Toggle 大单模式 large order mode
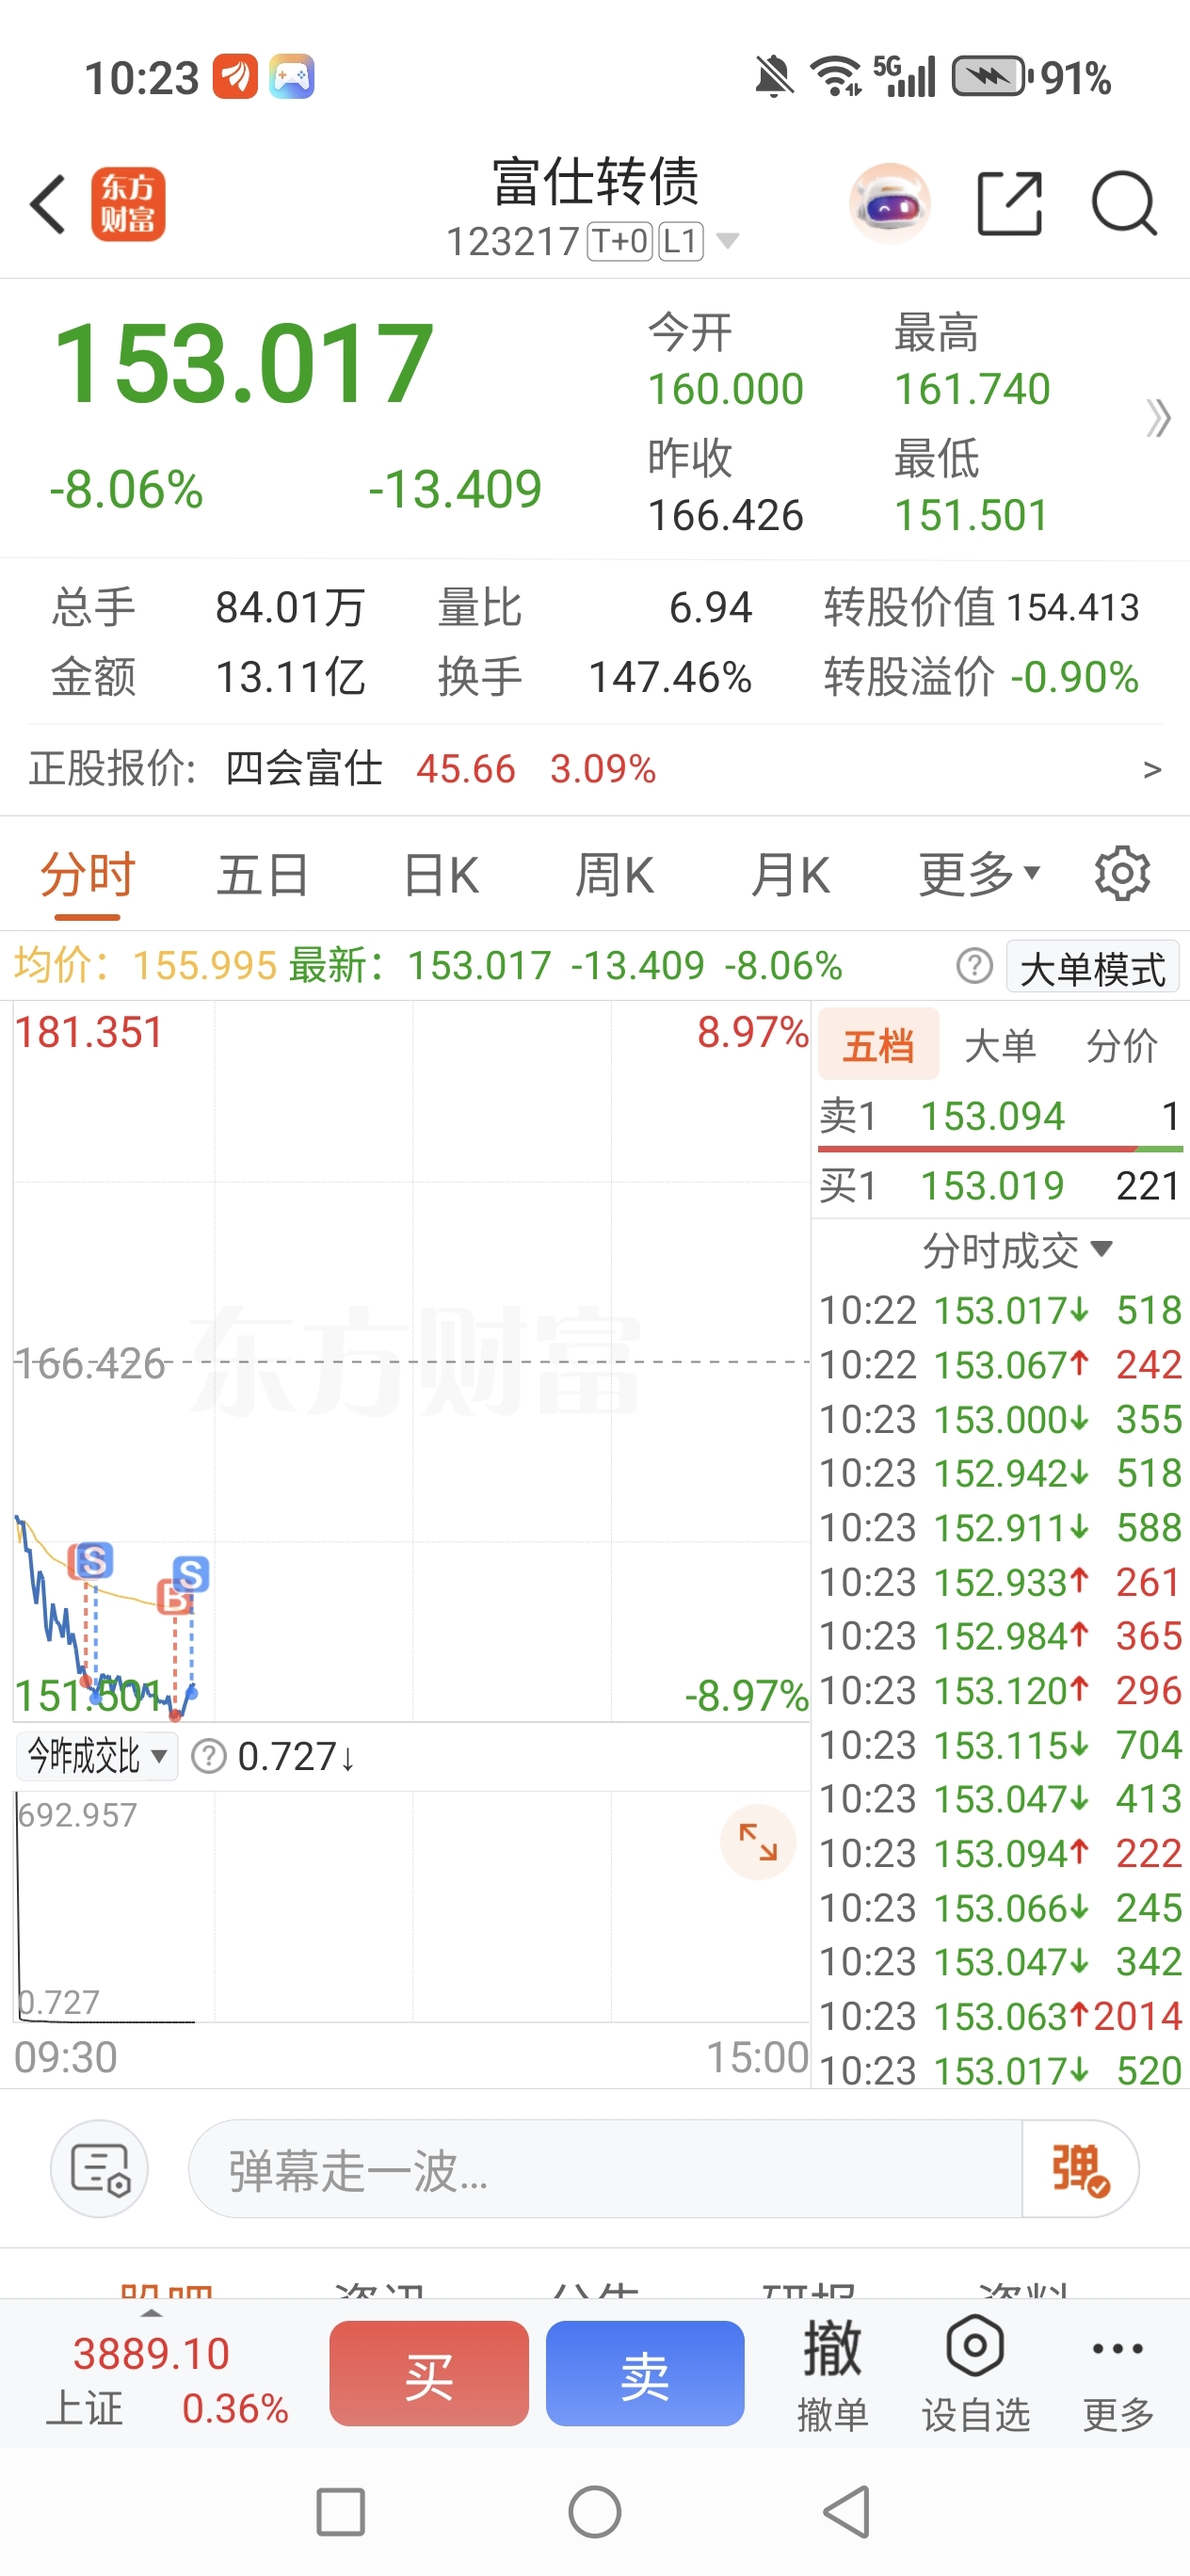Viewport: 1190px width, 2576px height. (x=1092, y=968)
